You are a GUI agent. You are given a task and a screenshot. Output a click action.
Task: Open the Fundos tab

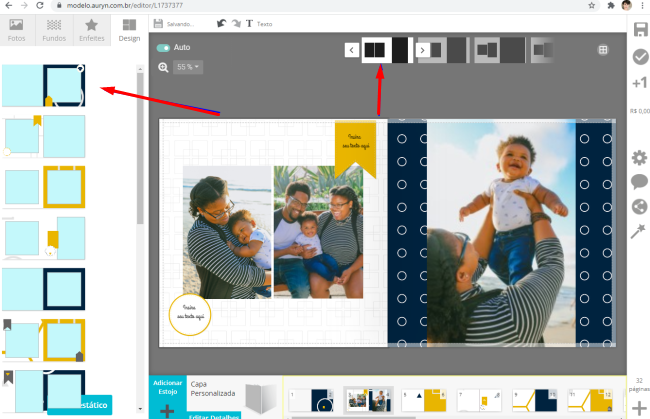pos(54,30)
